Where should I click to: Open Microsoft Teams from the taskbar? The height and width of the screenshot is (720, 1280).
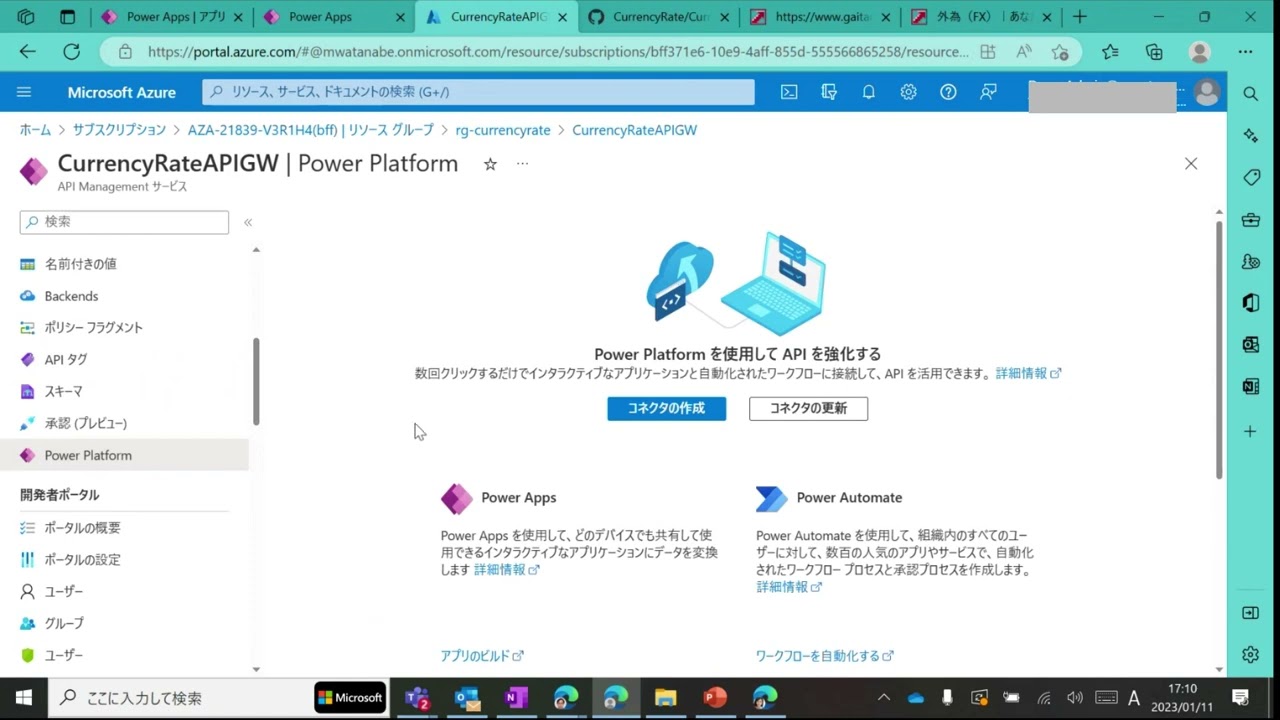417,697
